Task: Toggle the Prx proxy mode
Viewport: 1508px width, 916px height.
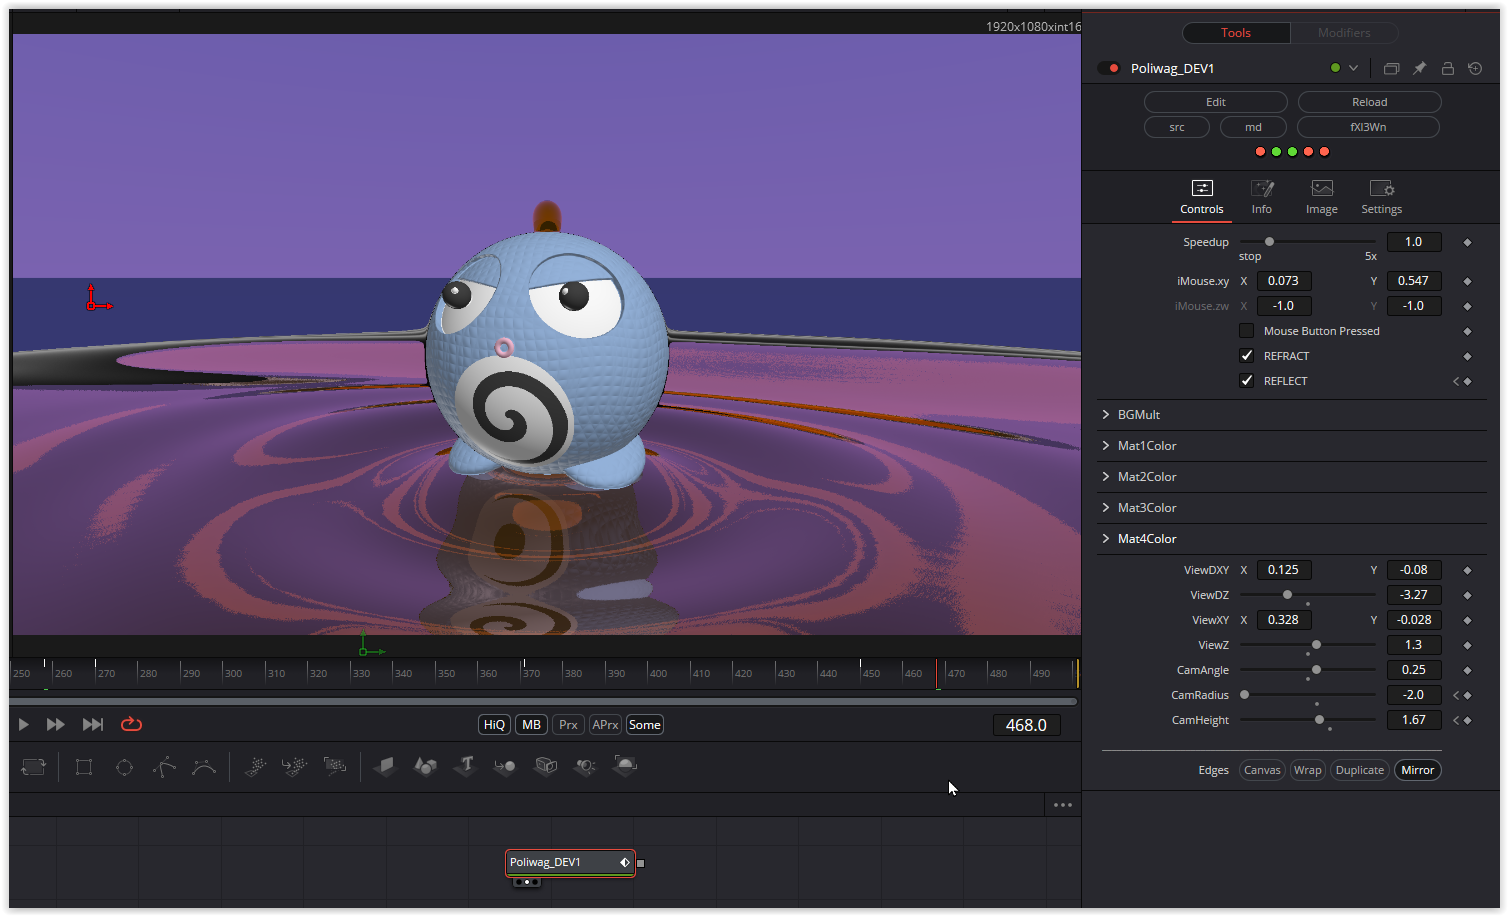Action: (568, 725)
